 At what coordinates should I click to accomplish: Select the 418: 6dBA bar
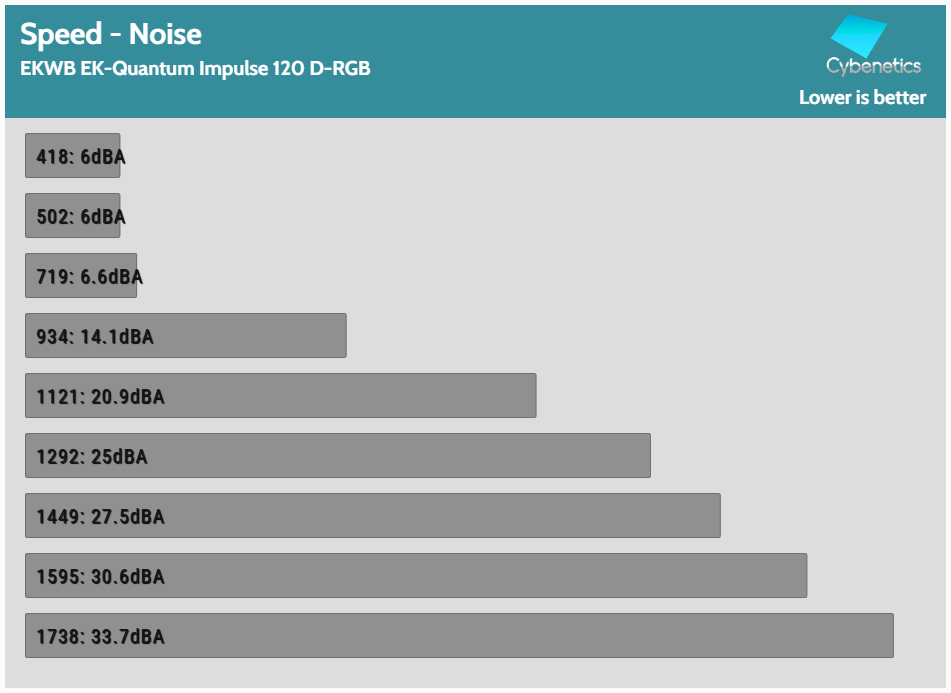(x=73, y=156)
